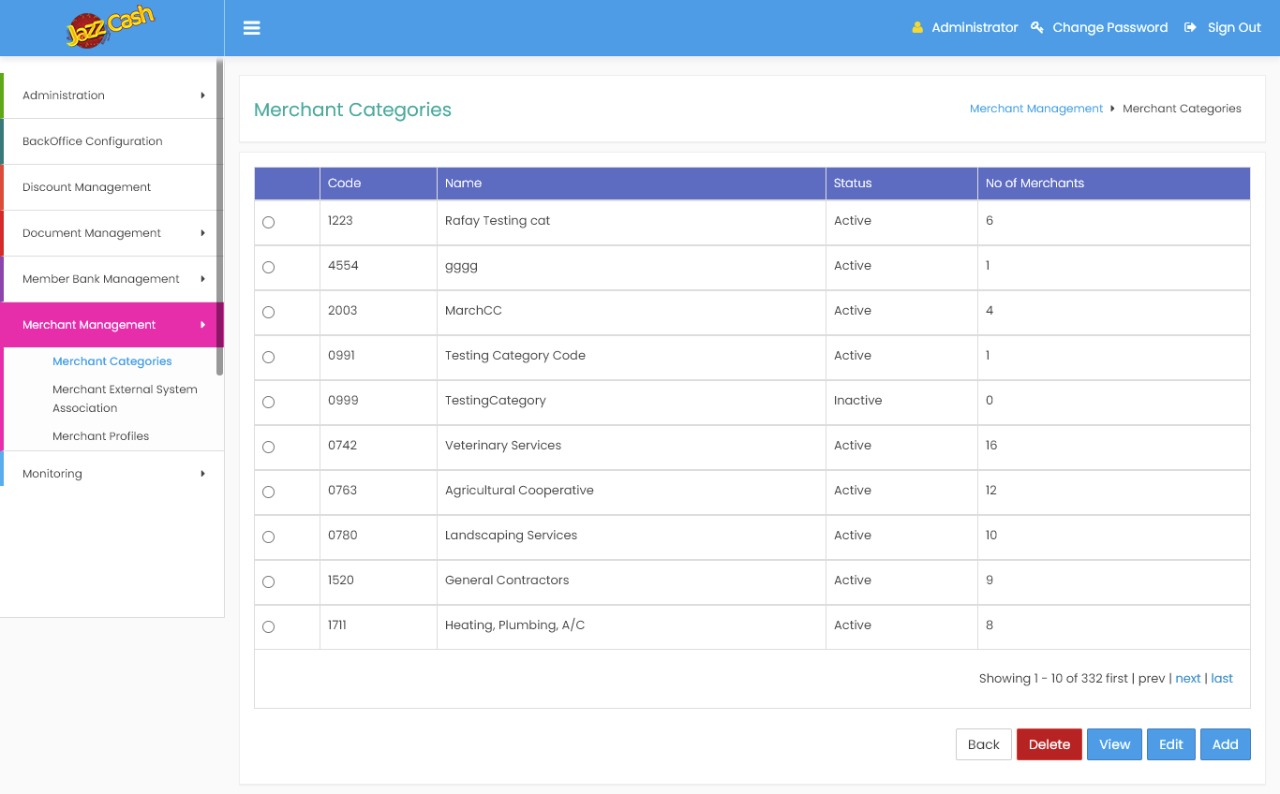Click the sign out arrow icon
The image size is (1280, 794).
click(1190, 28)
